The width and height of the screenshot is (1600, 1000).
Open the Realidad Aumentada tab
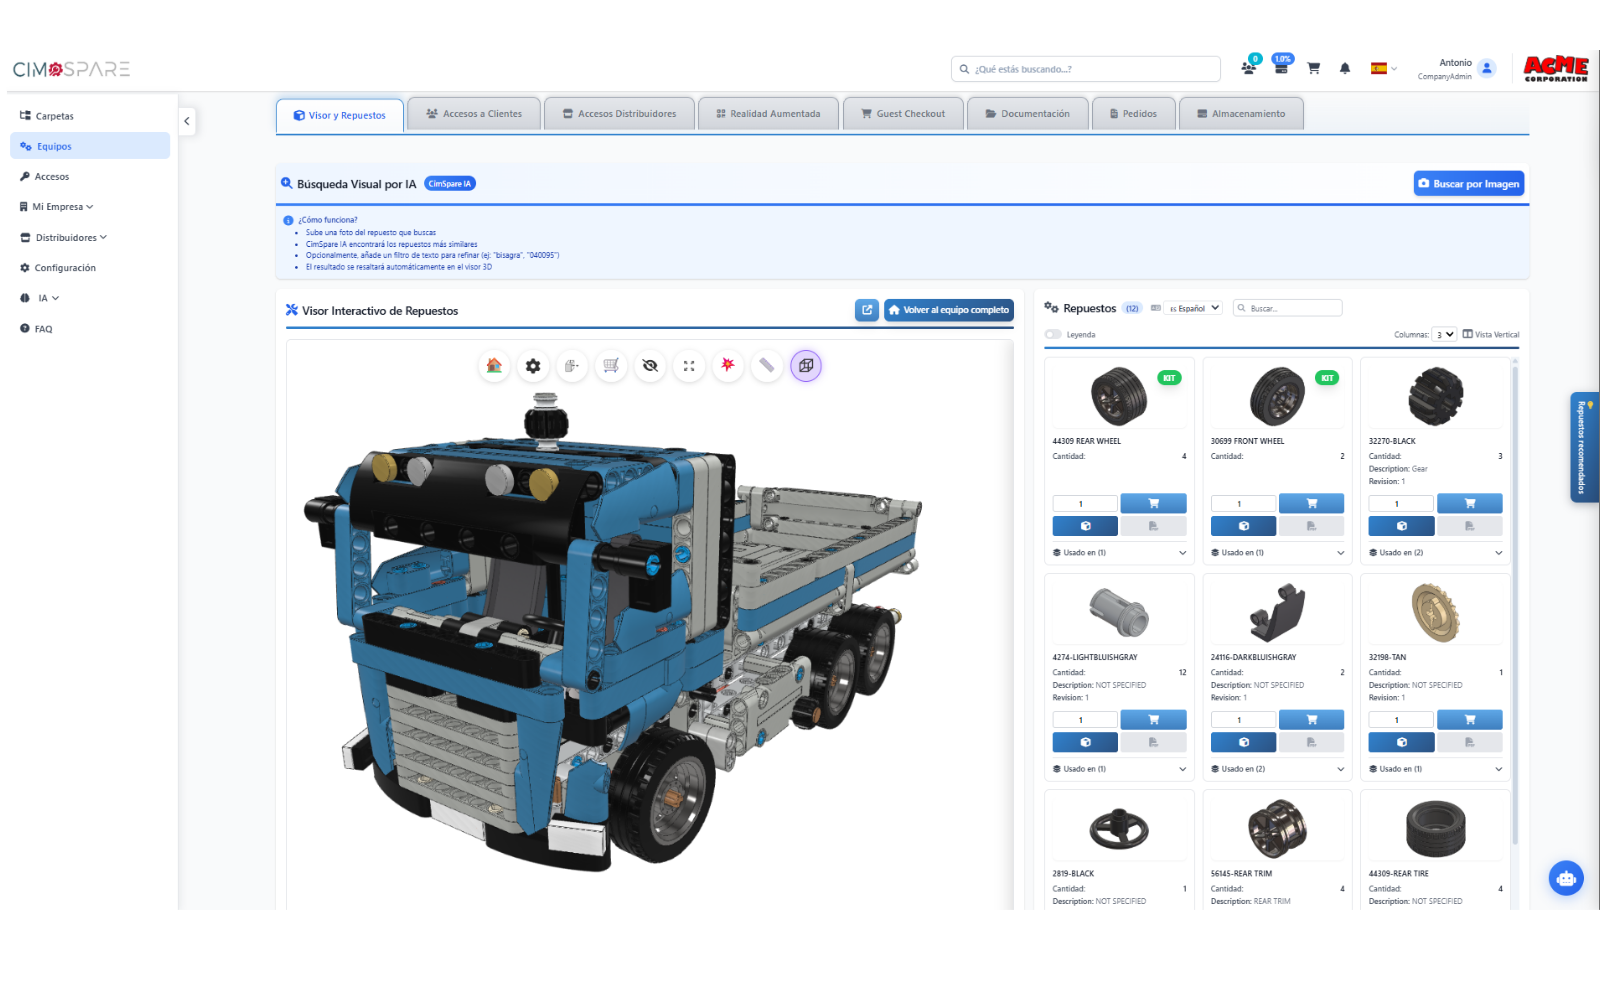(768, 114)
